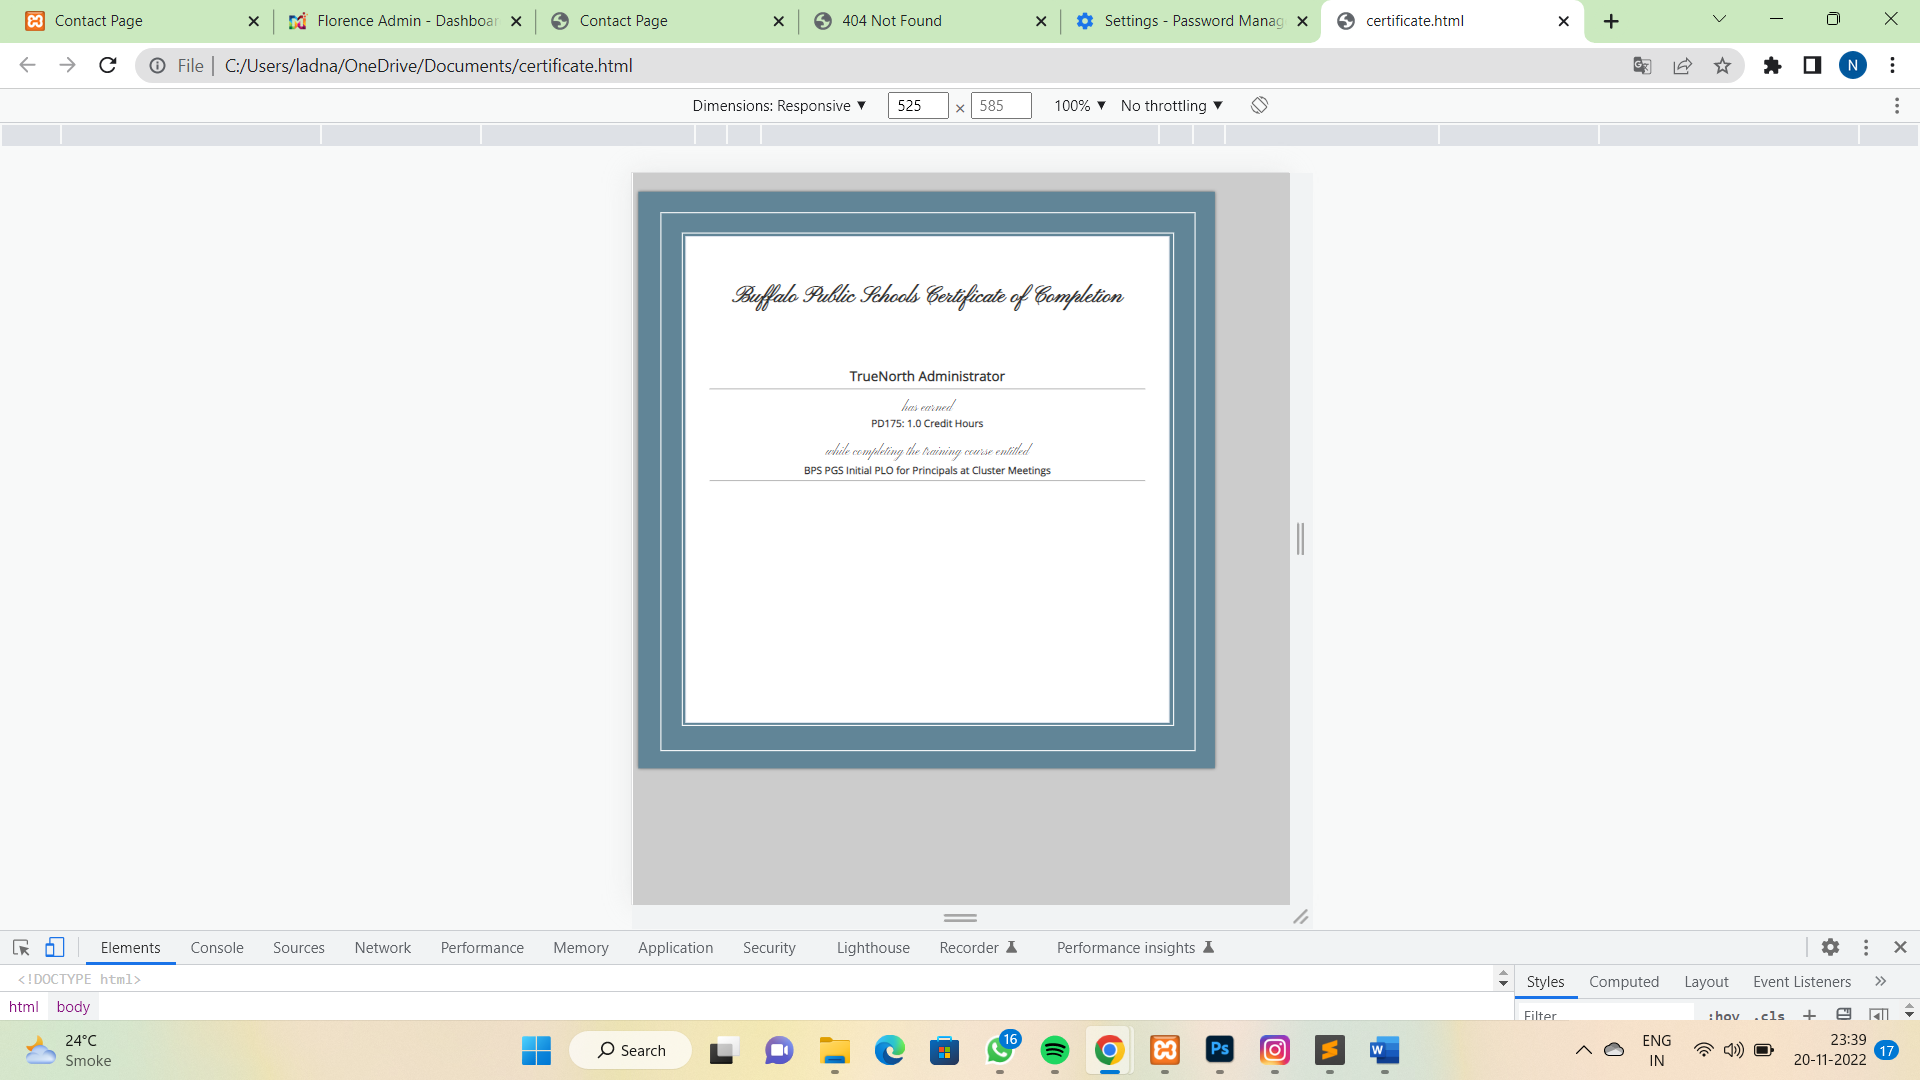
Task: Show hidden system tray icons
Action: click(1583, 1050)
